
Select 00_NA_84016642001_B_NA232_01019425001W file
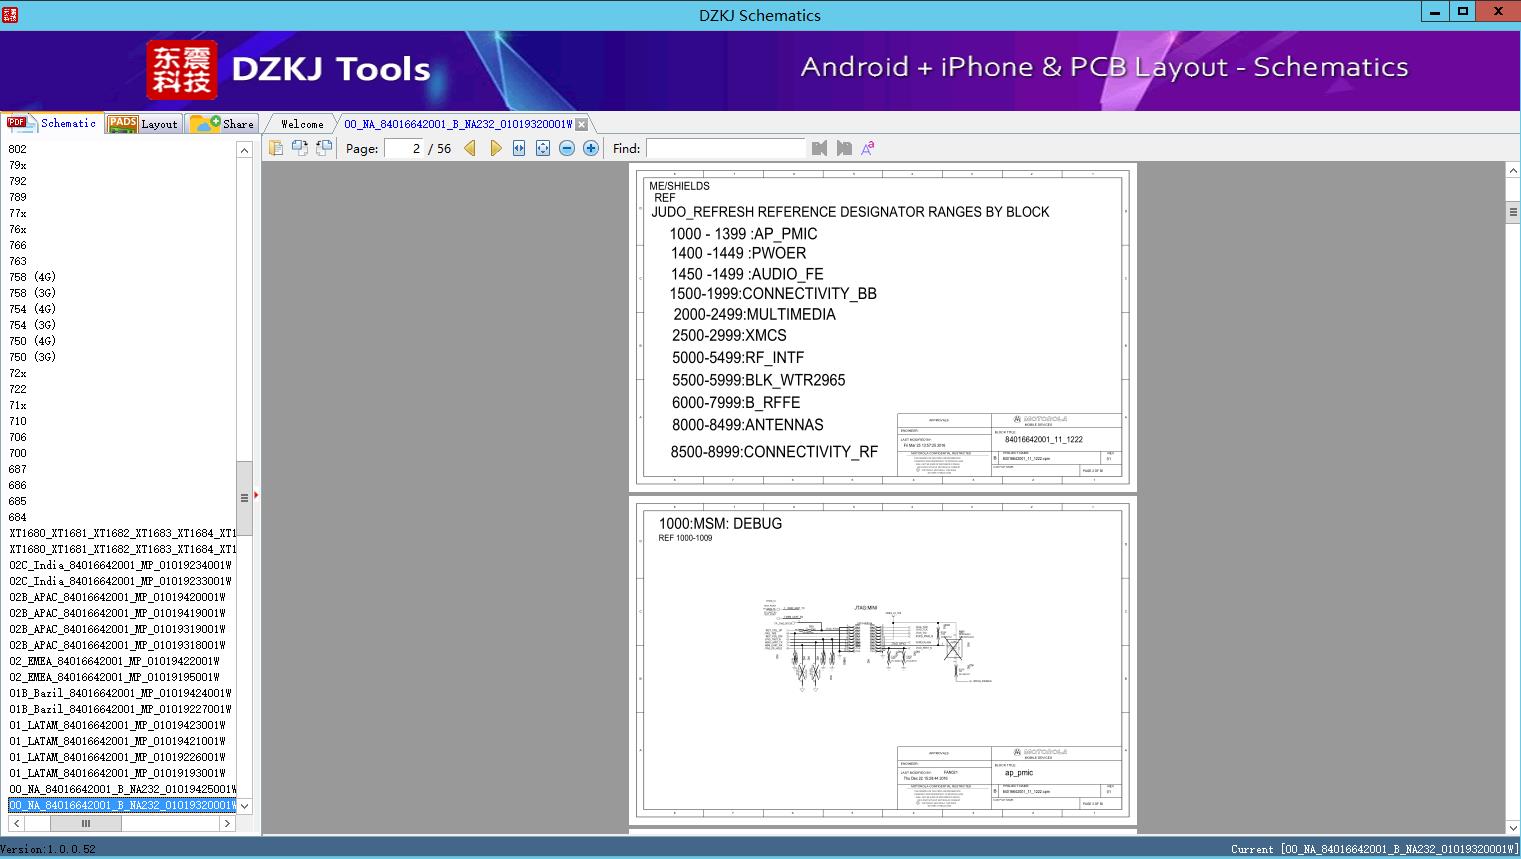point(123,789)
